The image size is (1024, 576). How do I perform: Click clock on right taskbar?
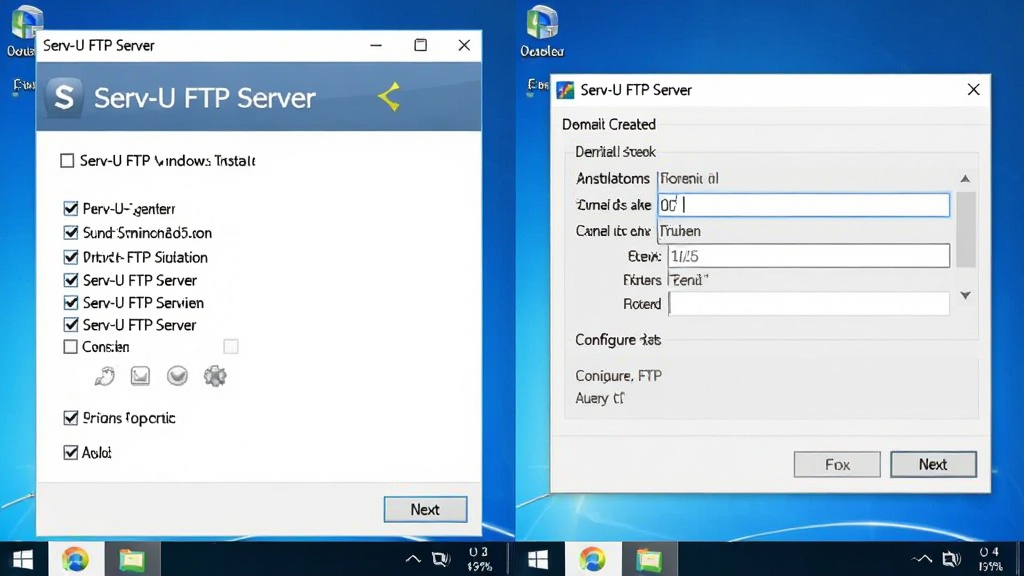989,559
